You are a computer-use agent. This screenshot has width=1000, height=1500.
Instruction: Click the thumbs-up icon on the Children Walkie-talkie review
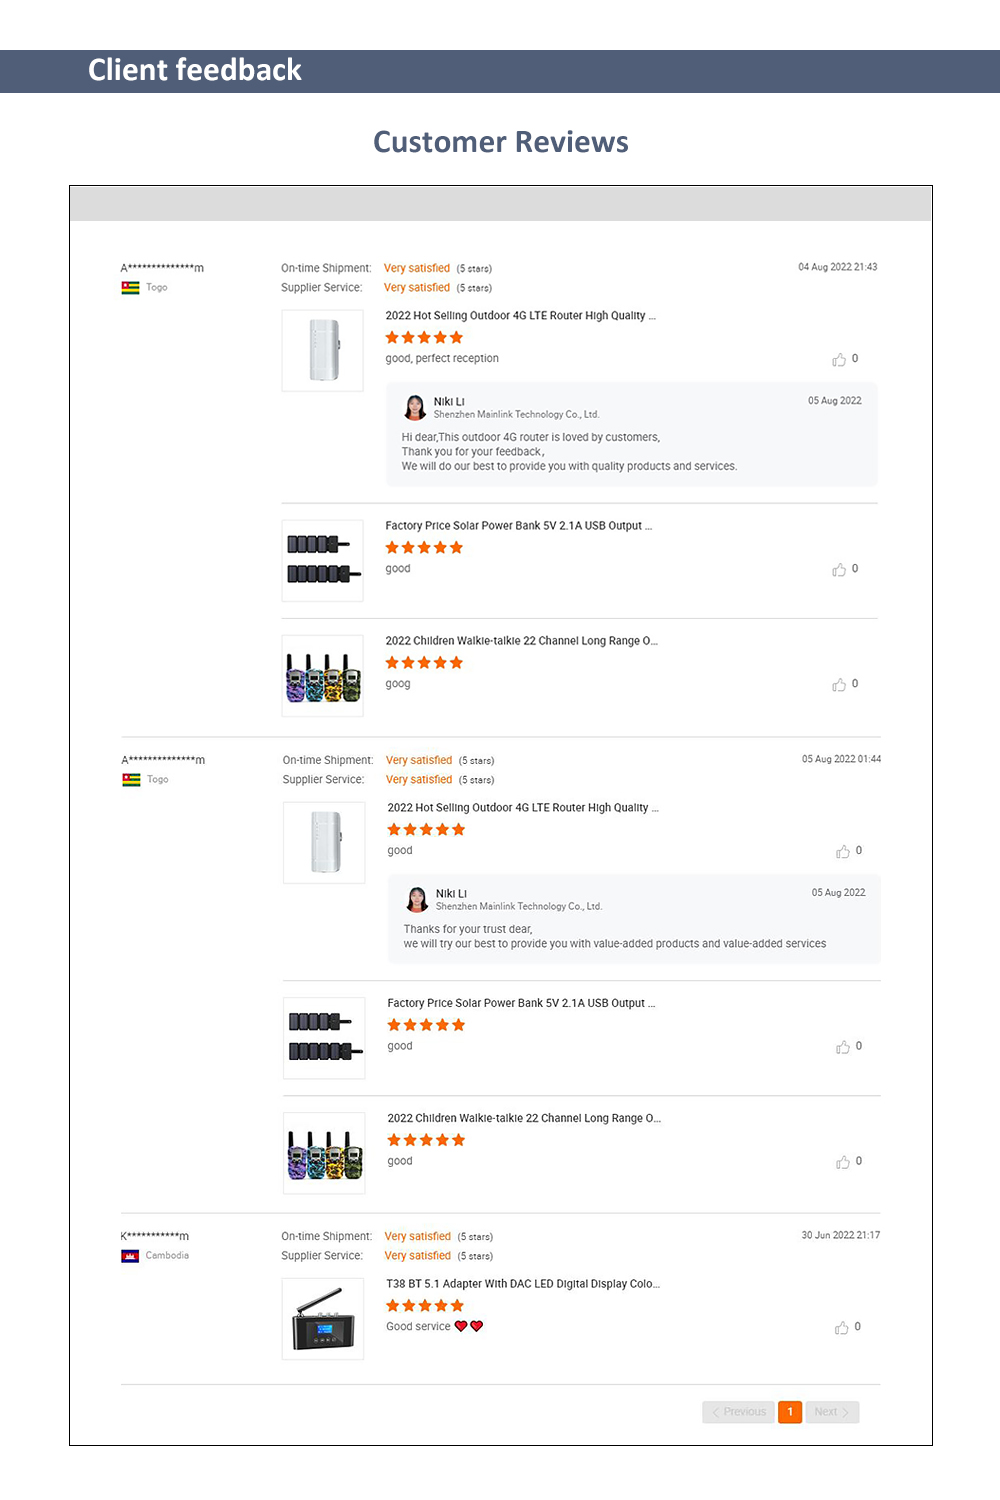pos(839,684)
